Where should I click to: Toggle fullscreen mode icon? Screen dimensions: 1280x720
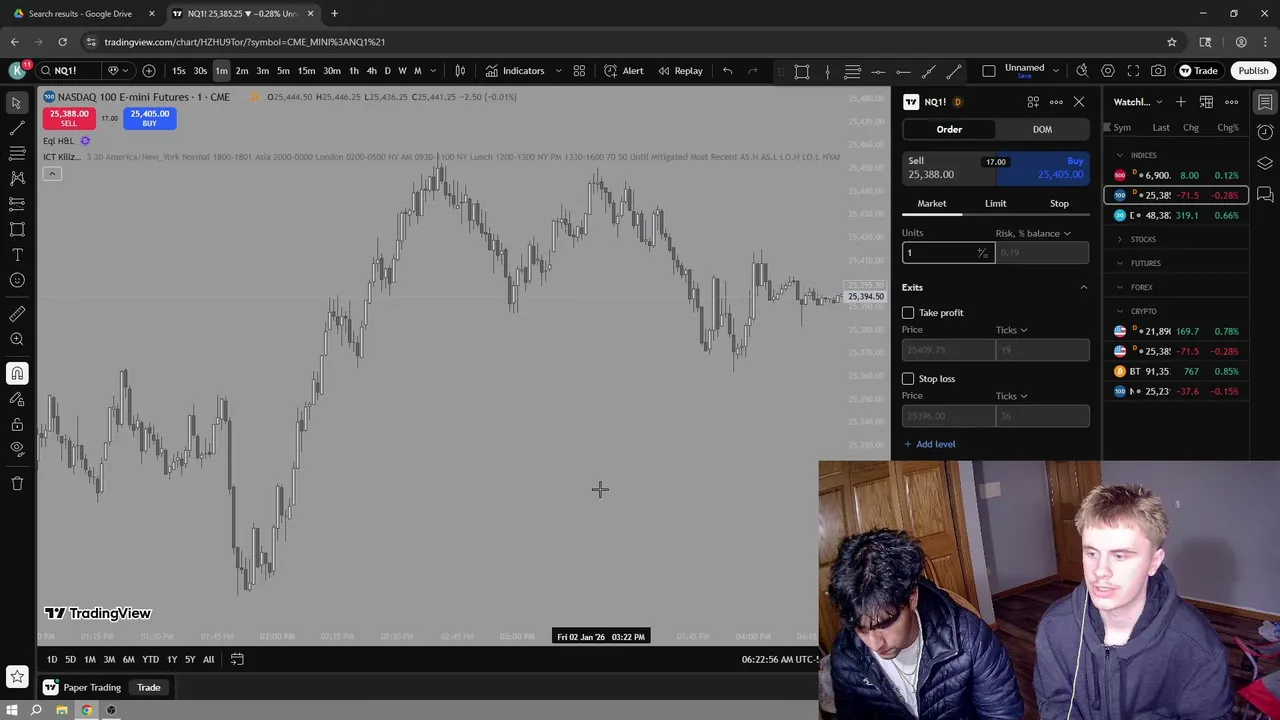[x=1133, y=71]
